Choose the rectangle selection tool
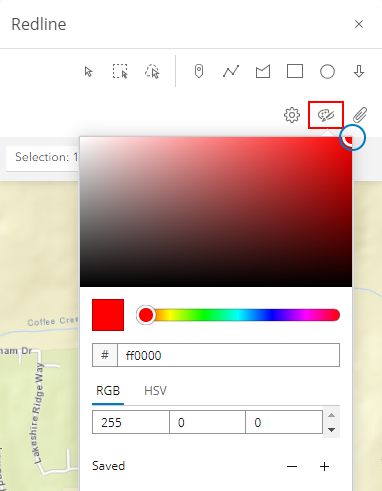 (x=120, y=71)
